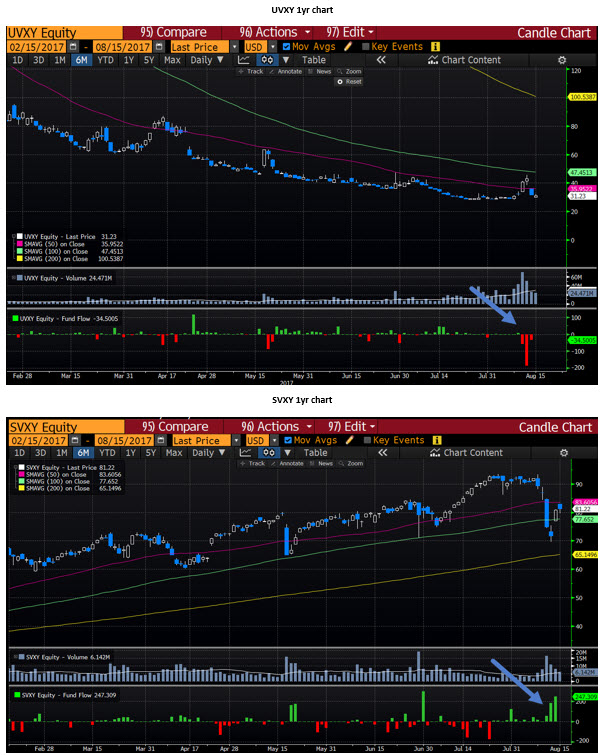Select the 1Y range tab in the SVXY chart
Viewport: 603px width, 755px height.
tap(129, 453)
